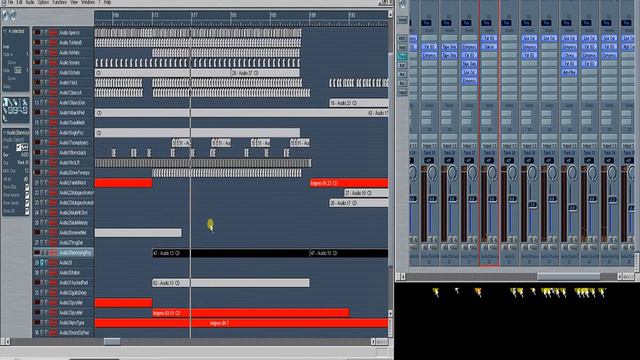Open input selector on Track 27 mixer channel
Screen dimensions: 640x360
pyautogui.click(x=469, y=146)
